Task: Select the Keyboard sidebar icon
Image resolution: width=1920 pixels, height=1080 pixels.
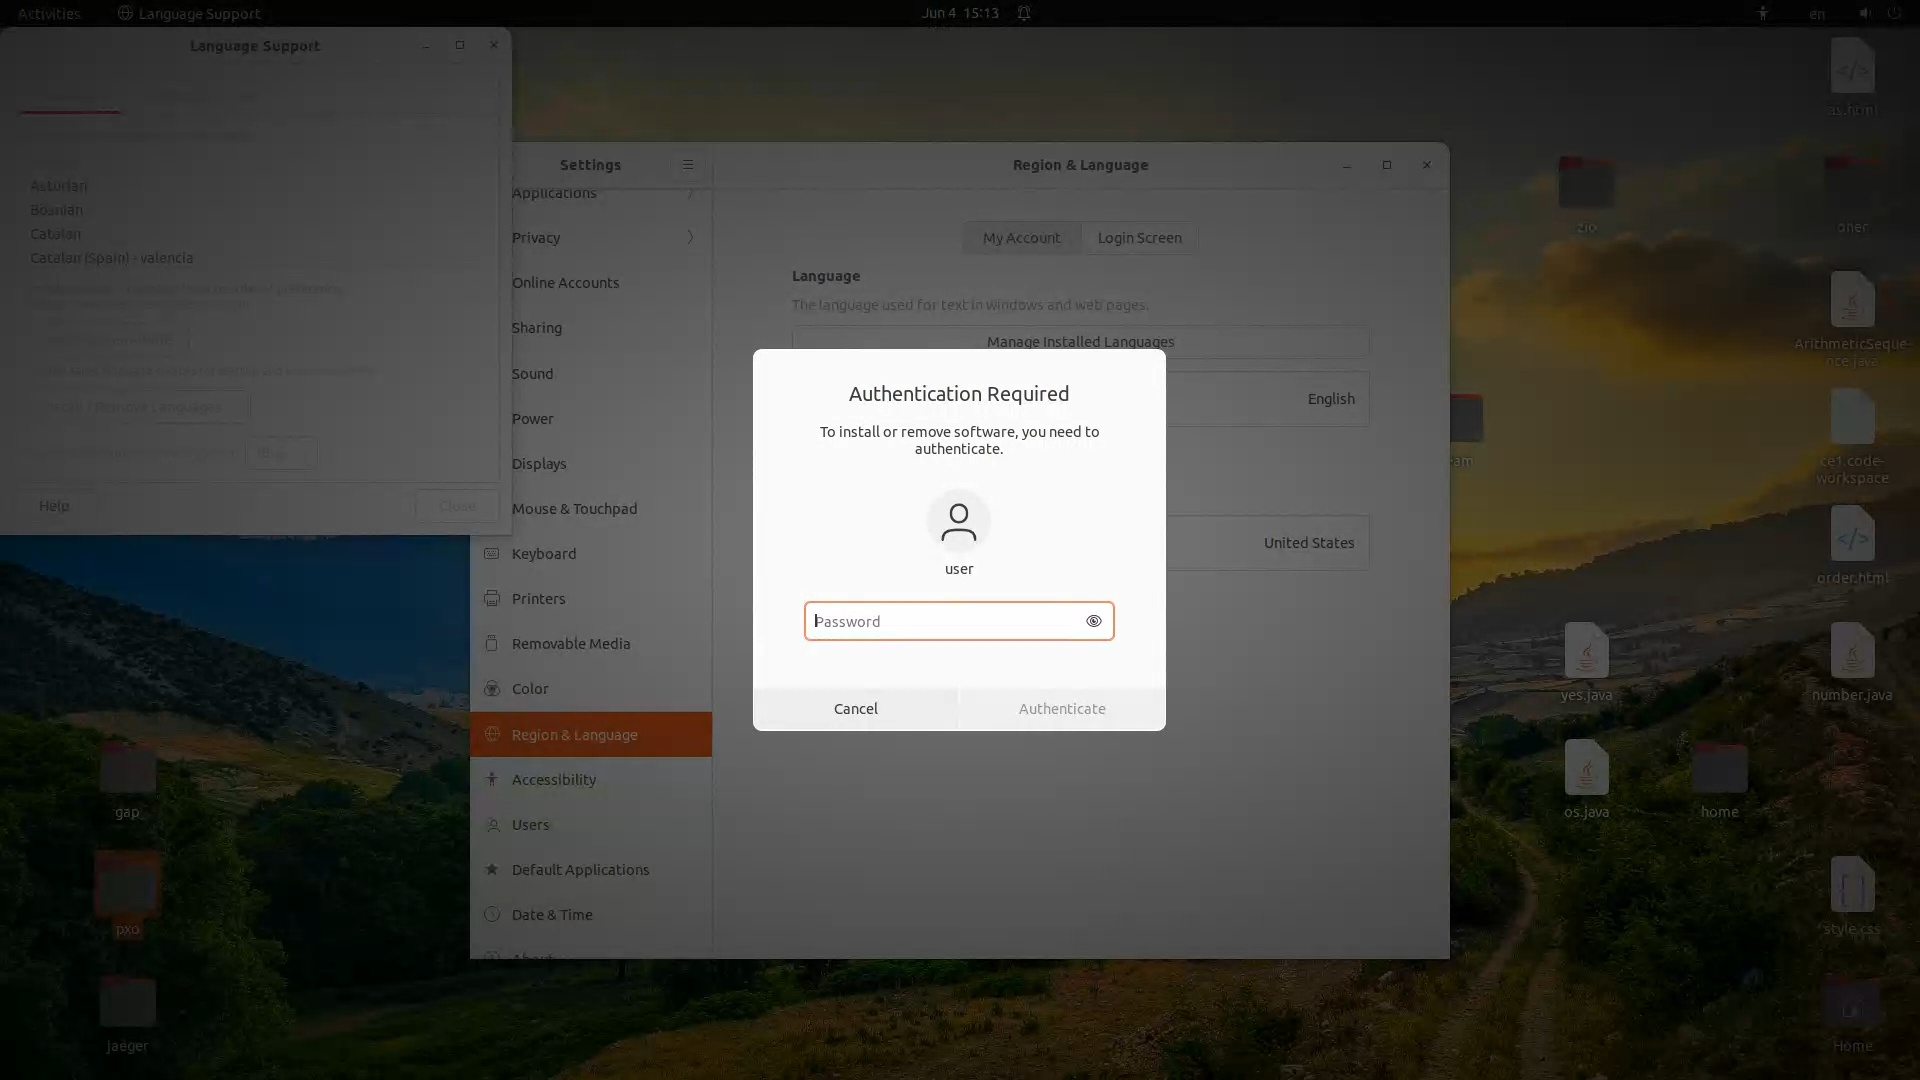Action: (x=491, y=553)
